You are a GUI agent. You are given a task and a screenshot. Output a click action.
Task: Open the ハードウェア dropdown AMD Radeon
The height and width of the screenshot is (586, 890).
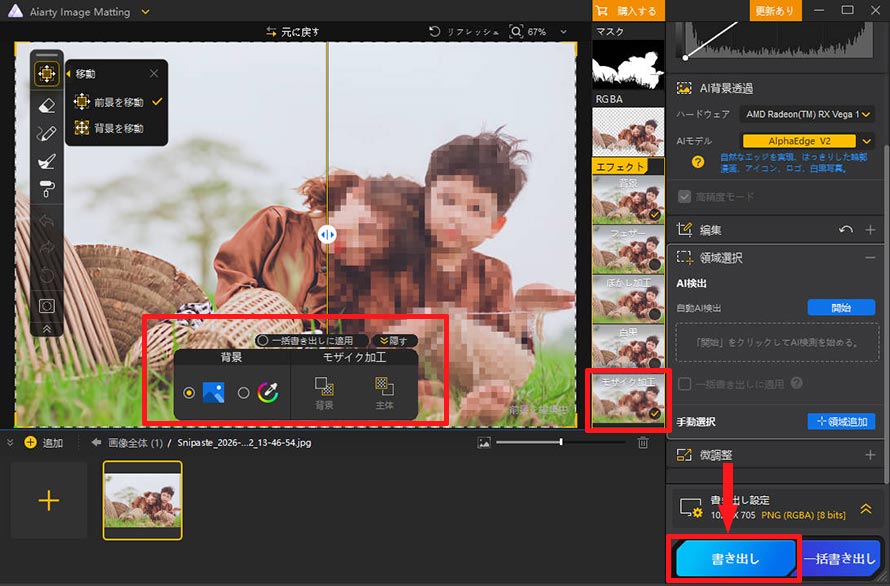point(806,114)
